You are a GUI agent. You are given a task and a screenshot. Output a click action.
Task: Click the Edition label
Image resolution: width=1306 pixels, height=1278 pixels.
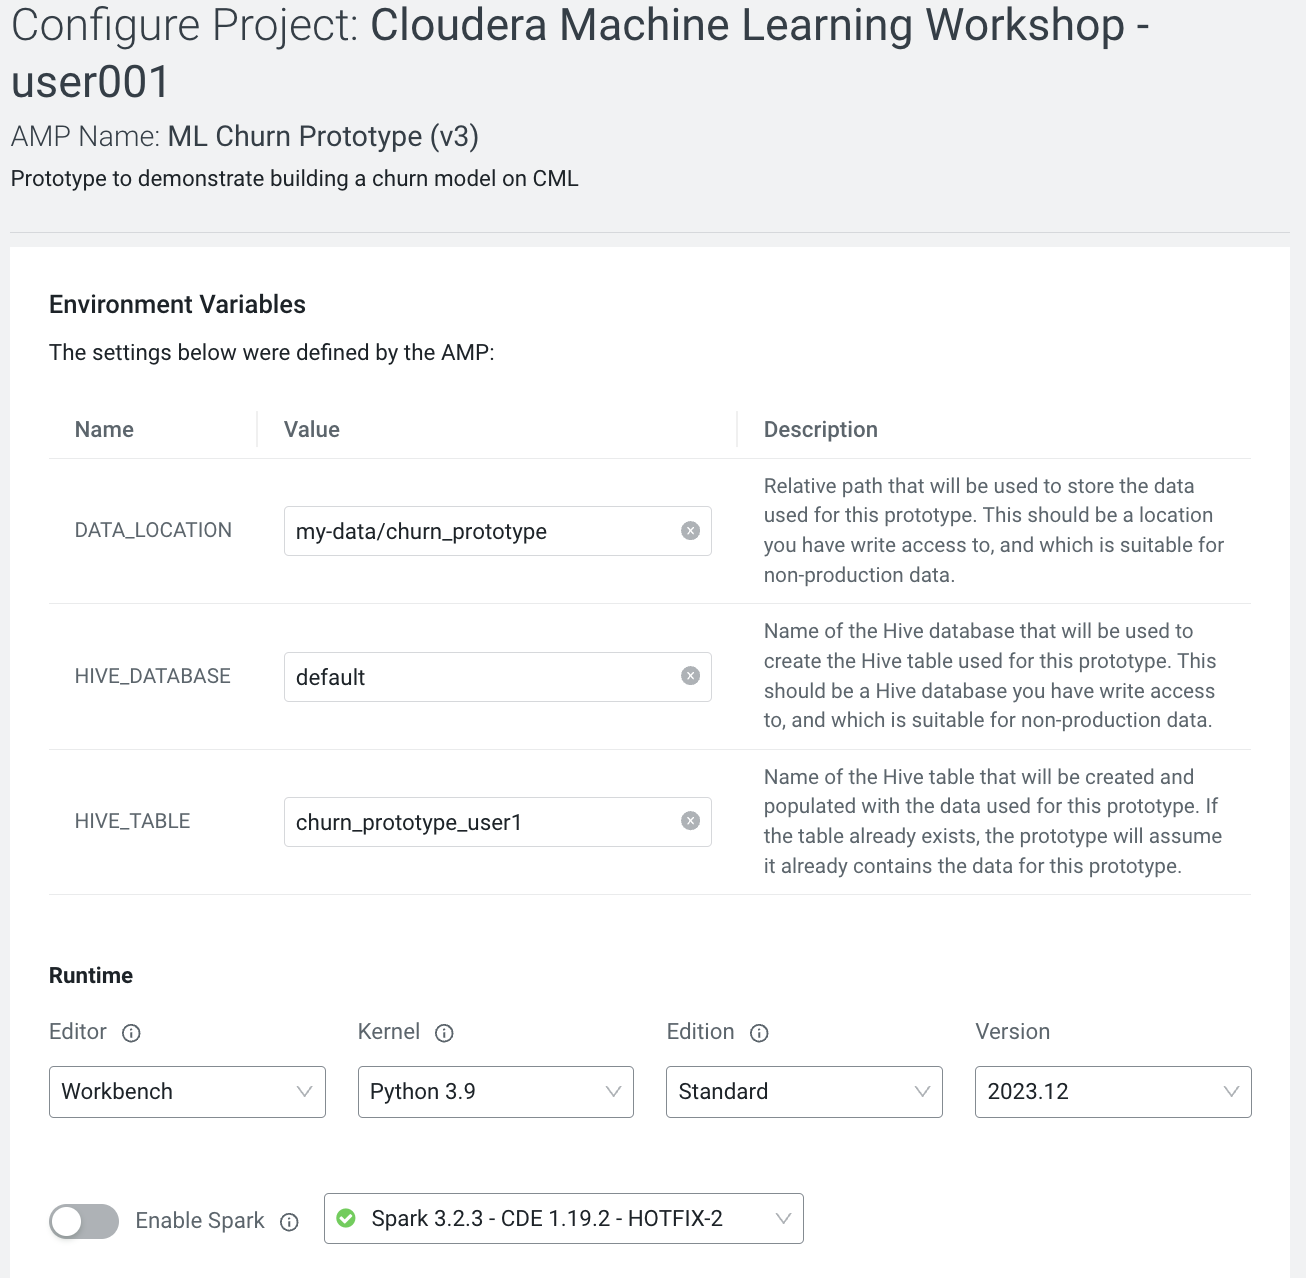[700, 1031]
